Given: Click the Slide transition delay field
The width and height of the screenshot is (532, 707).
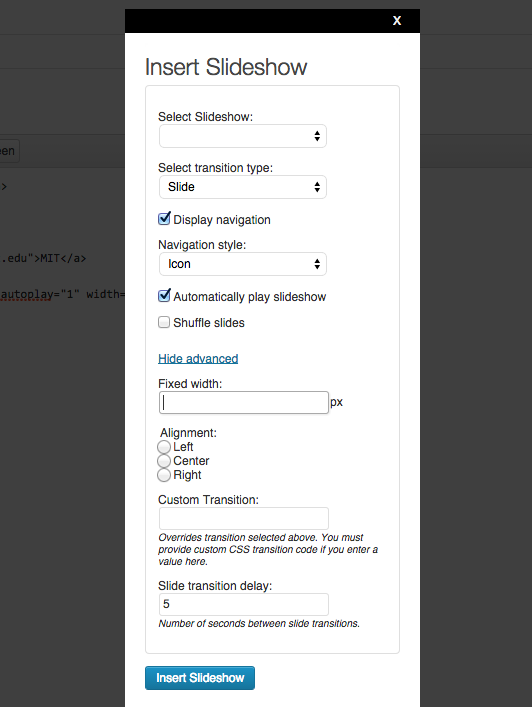Looking at the screenshot, I should (243, 604).
